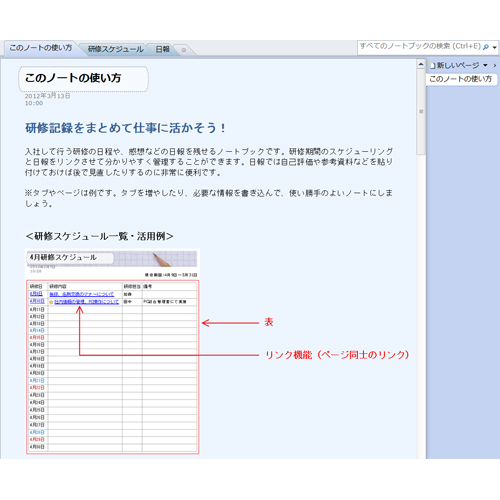
Task: Click the red text リンク機能（ページ同士のリンク）
Action: point(337,355)
